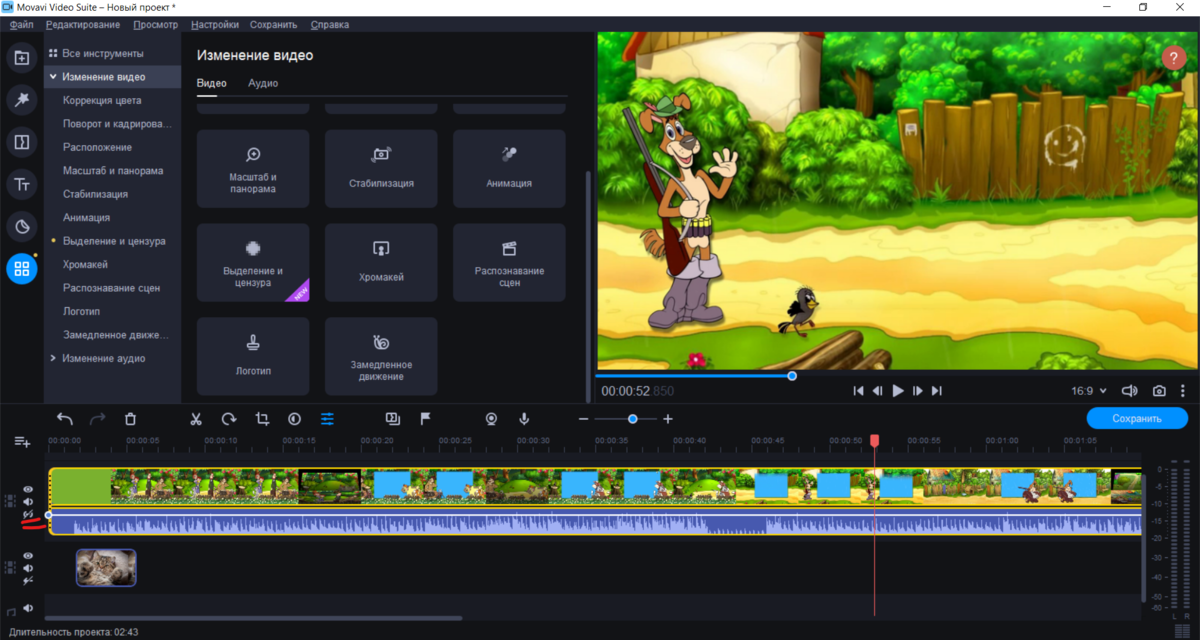Collapse the Изменение видео tree section
The height and width of the screenshot is (640, 1200).
pos(52,77)
